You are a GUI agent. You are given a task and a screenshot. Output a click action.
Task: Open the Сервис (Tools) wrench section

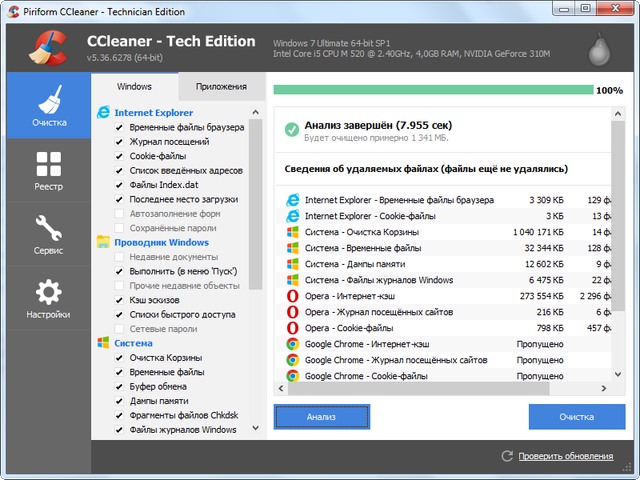48,235
